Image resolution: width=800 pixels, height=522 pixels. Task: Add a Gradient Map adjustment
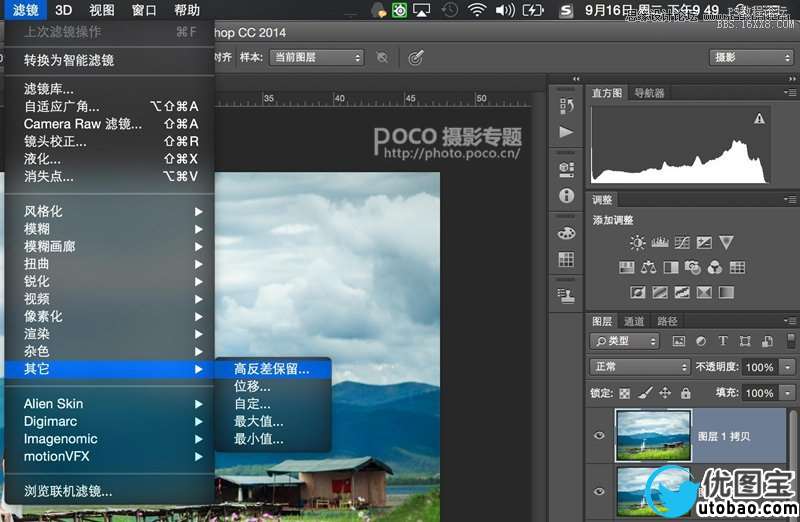[x=726, y=292]
